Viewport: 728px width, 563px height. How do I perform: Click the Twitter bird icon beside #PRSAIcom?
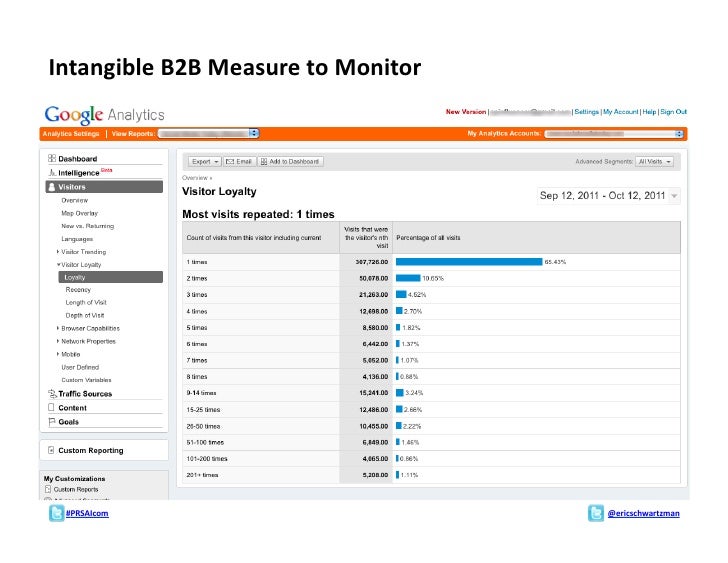[56, 513]
